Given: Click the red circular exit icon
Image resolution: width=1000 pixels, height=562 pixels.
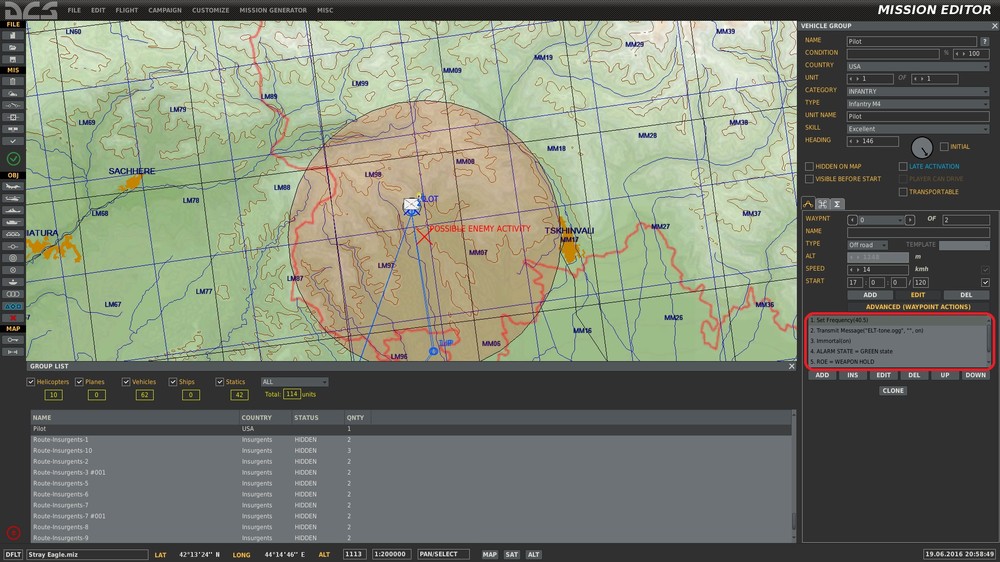Looking at the screenshot, I should (x=13, y=532).
